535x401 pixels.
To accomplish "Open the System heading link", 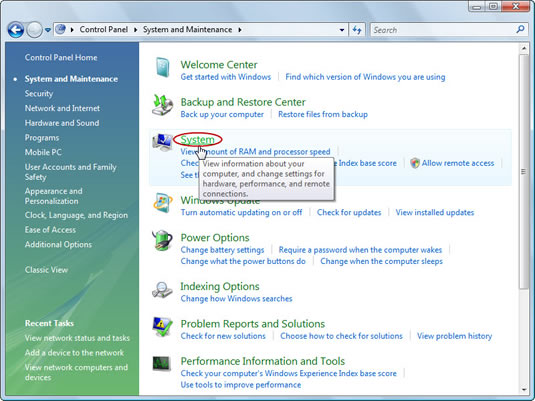I will point(197,140).
